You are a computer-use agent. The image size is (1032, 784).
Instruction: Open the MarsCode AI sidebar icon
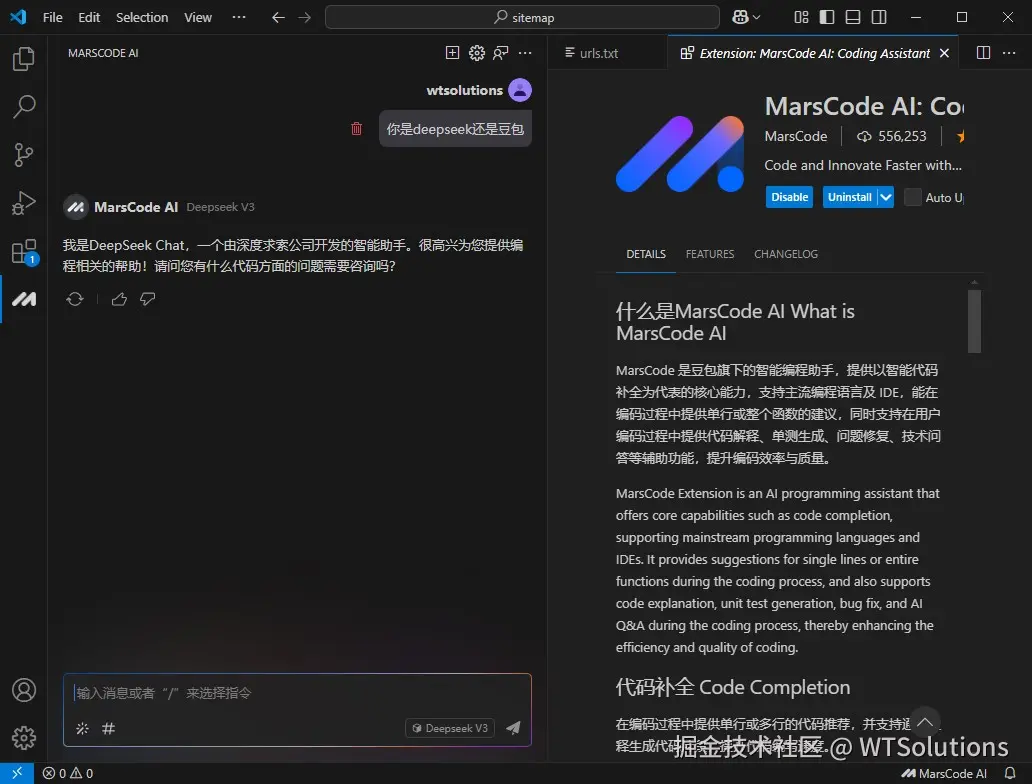click(x=22, y=298)
